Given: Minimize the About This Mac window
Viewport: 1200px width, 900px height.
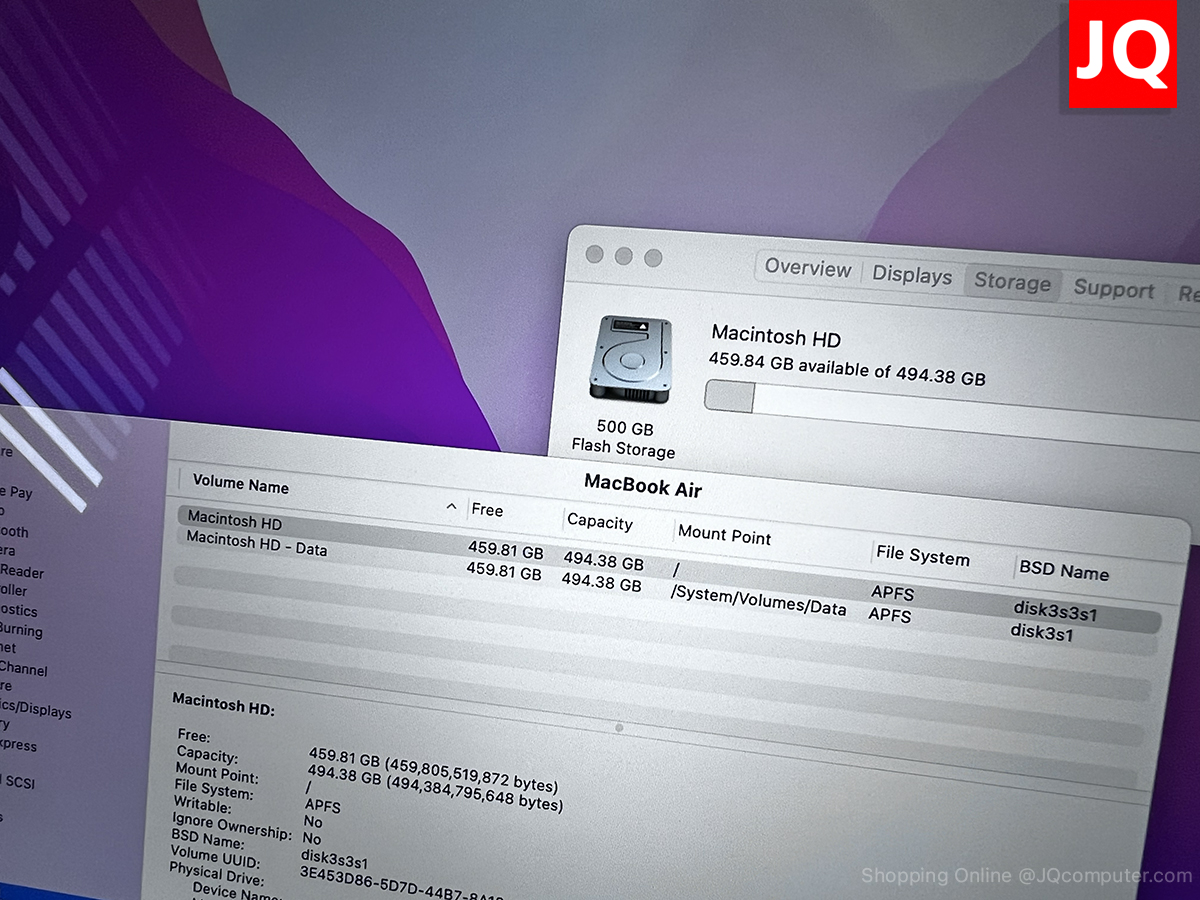Looking at the screenshot, I should 624,256.
